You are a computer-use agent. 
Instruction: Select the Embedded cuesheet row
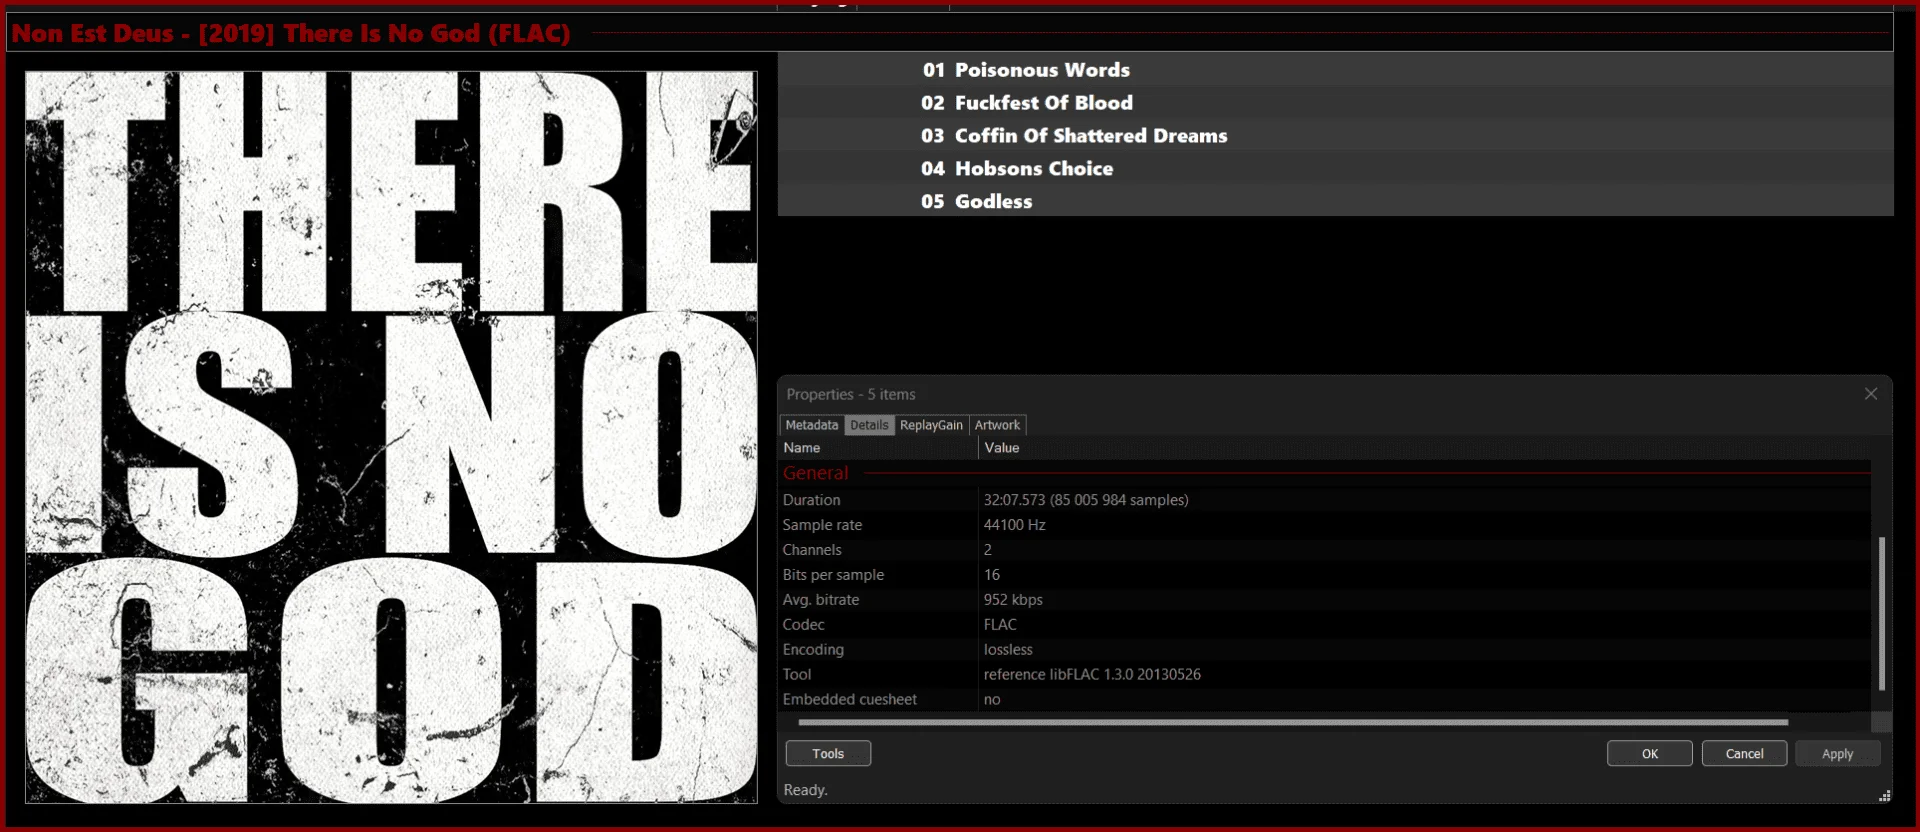[x=1325, y=700]
